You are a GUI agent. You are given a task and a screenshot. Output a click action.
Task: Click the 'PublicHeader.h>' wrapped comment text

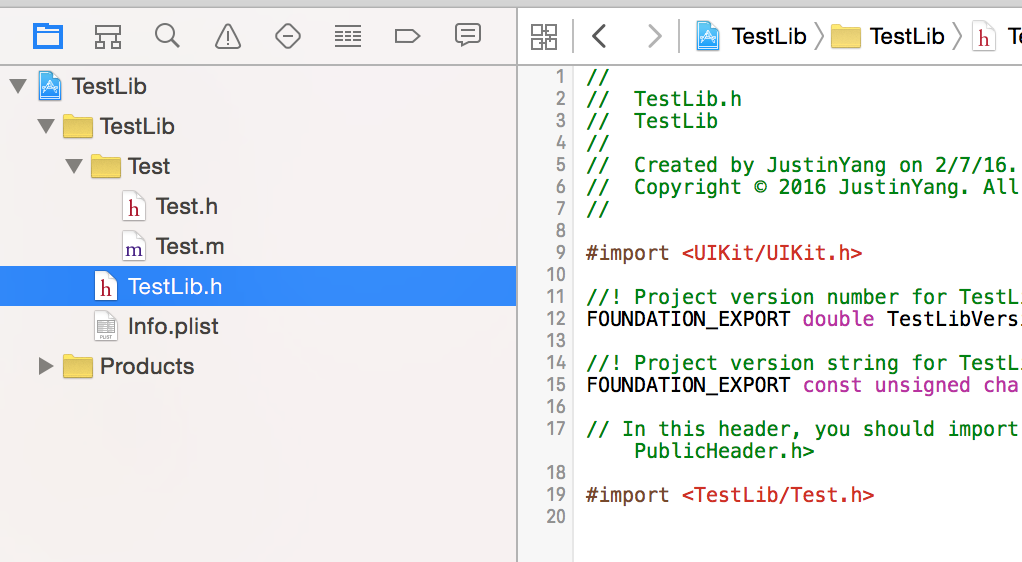tap(724, 451)
